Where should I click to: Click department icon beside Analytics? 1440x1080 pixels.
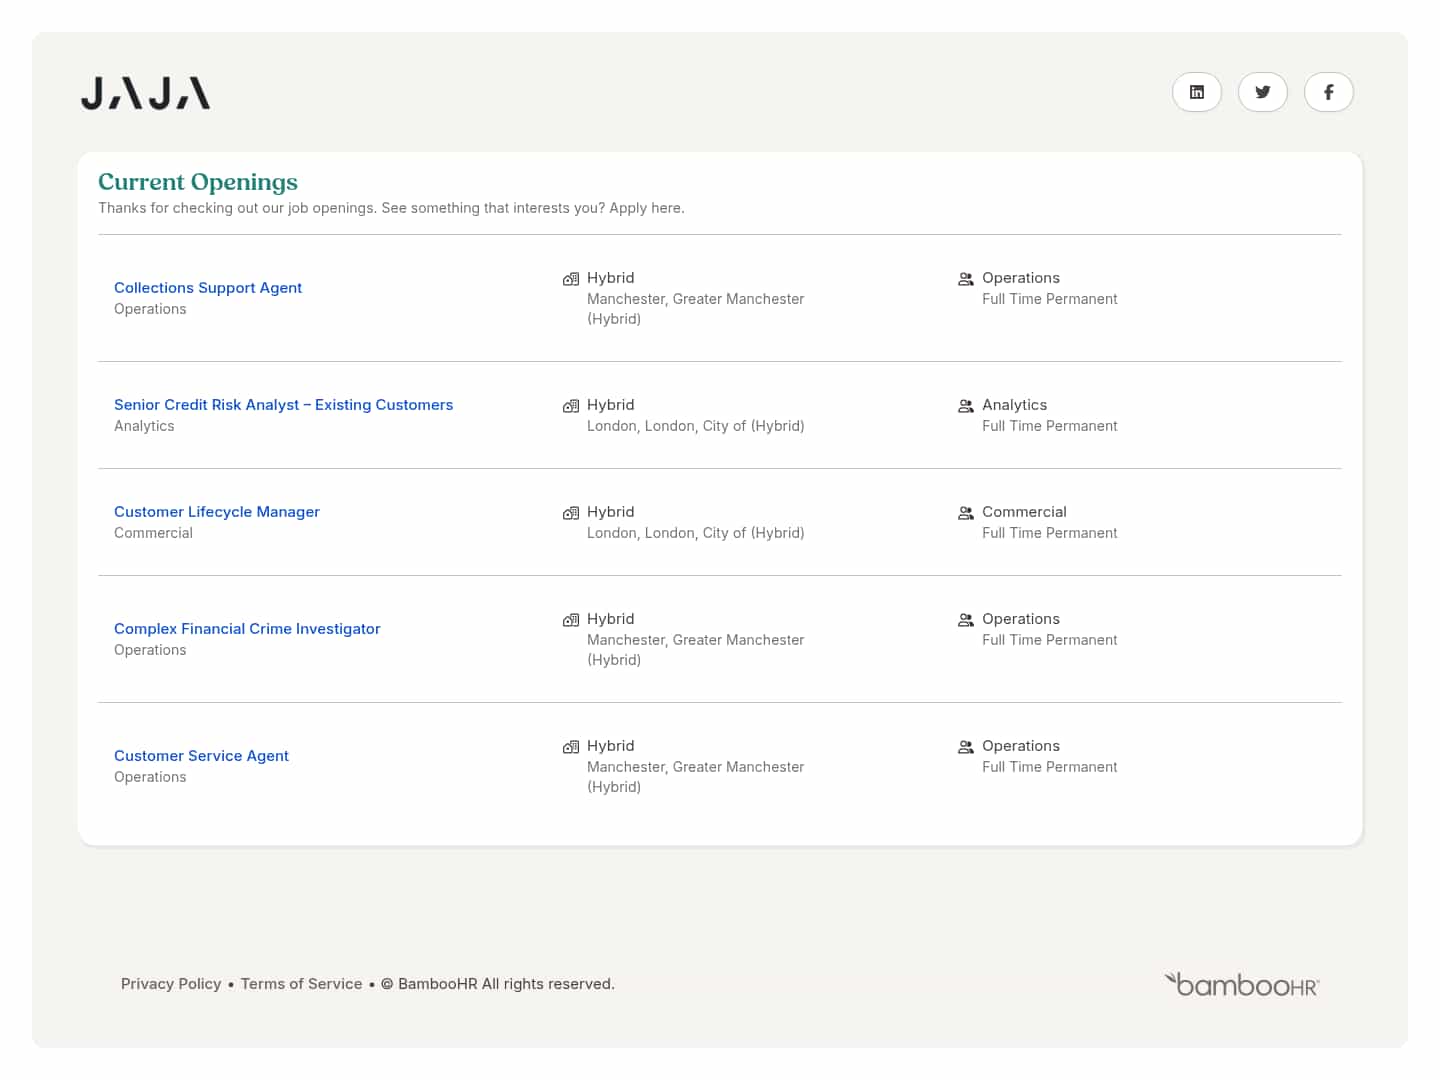(x=966, y=406)
